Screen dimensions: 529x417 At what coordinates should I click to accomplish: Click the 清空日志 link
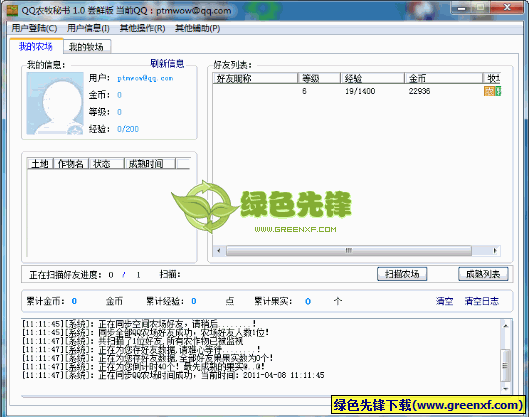pos(481,301)
